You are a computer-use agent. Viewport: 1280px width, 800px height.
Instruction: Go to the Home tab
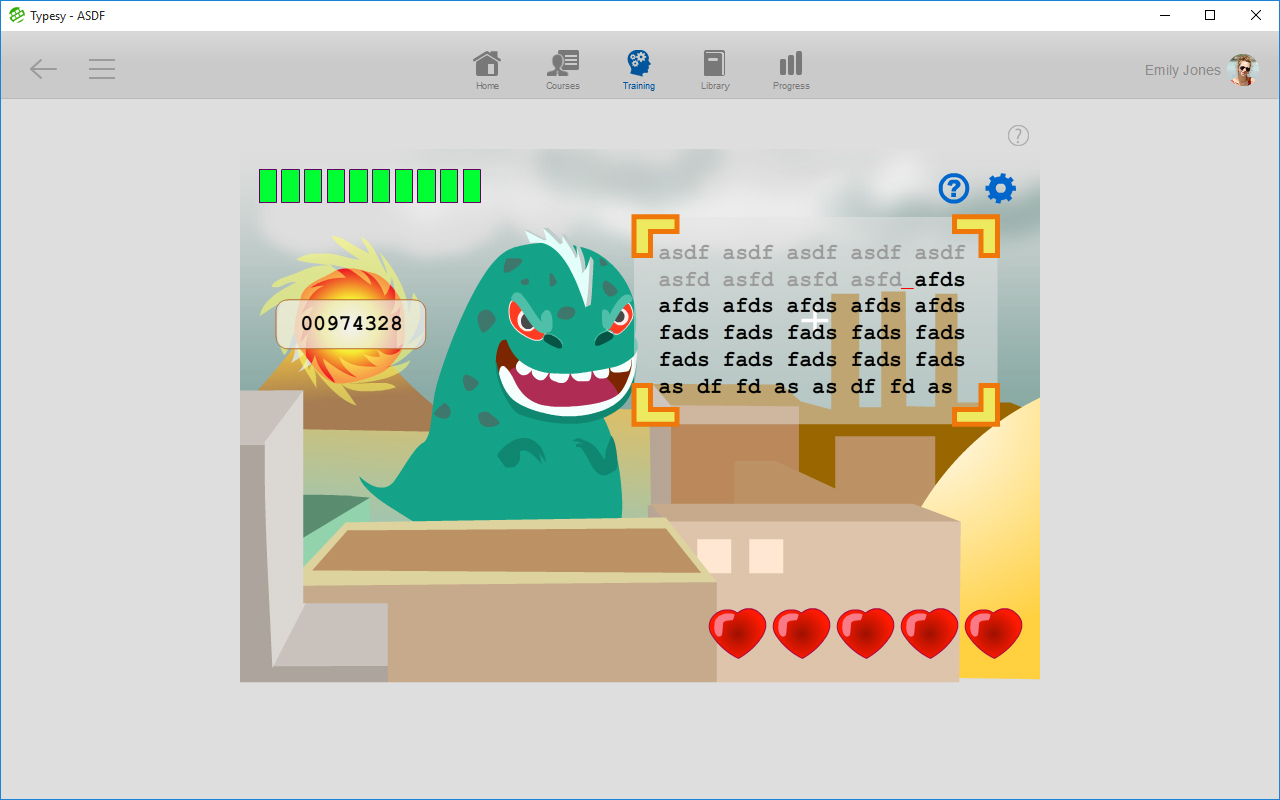click(x=487, y=70)
